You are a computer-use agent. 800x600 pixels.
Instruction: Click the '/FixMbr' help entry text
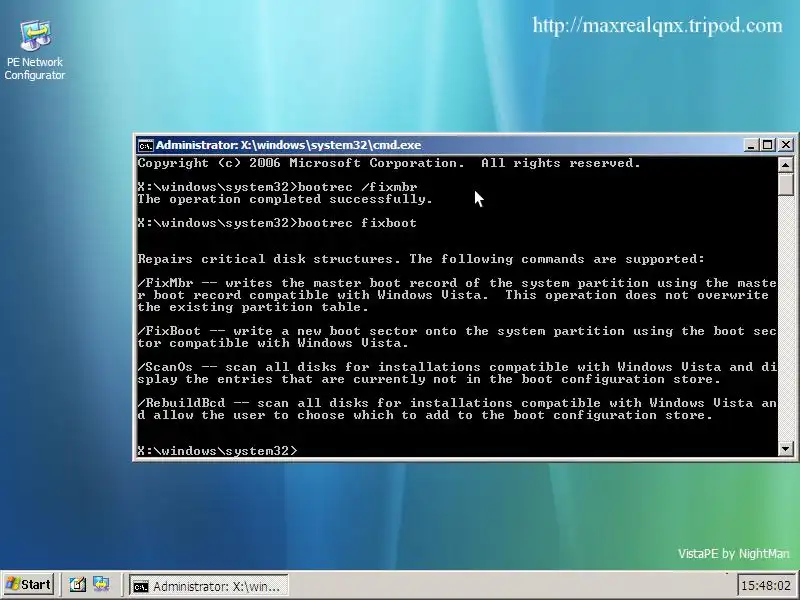pos(457,295)
